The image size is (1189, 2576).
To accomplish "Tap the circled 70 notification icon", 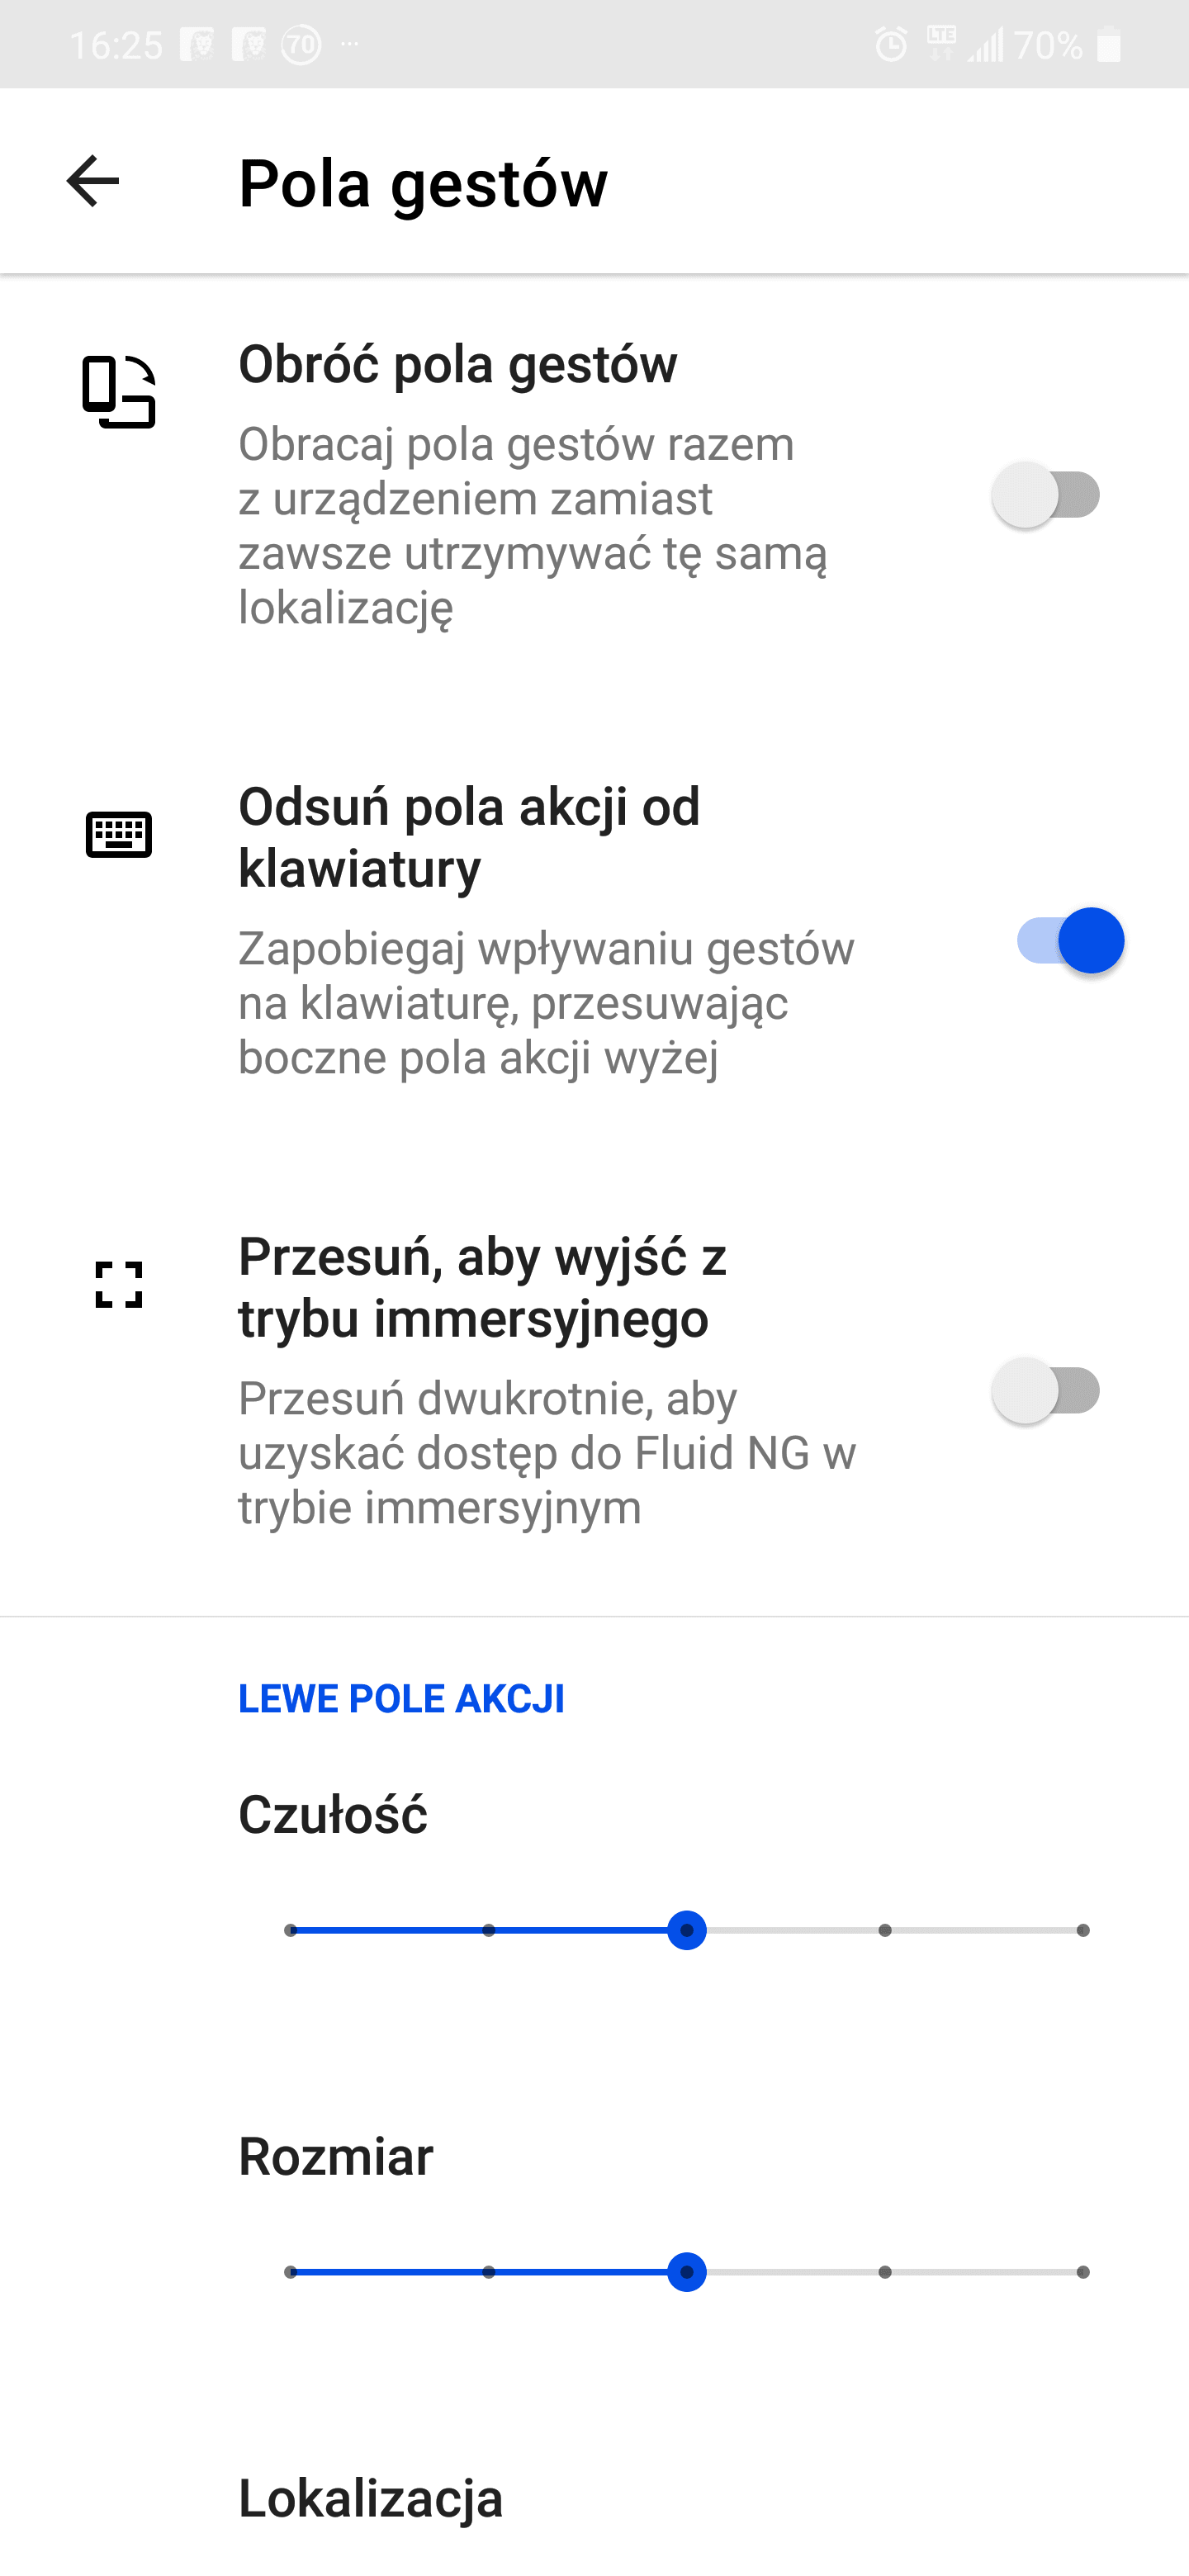I will pyautogui.click(x=301, y=45).
